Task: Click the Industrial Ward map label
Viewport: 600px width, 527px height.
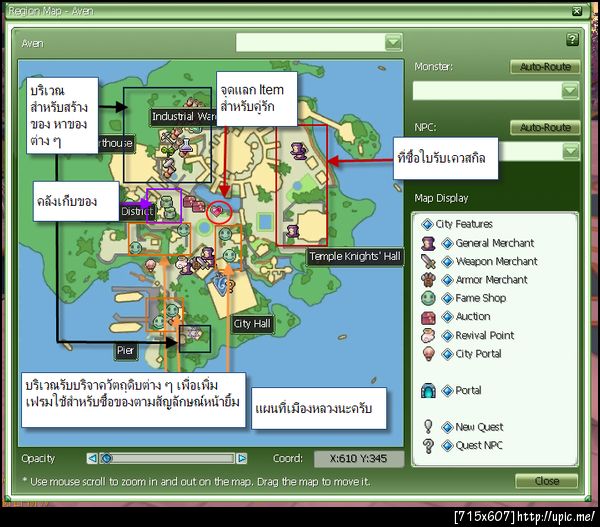Action: (x=184, y=116)
